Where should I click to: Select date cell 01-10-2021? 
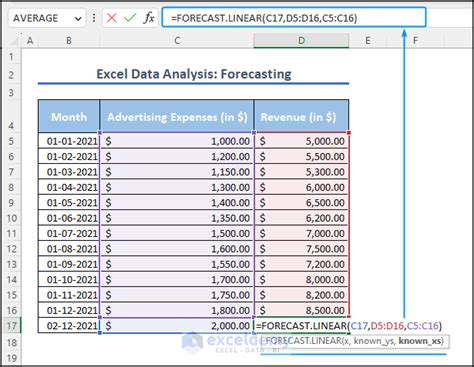(x=69, y=279)
